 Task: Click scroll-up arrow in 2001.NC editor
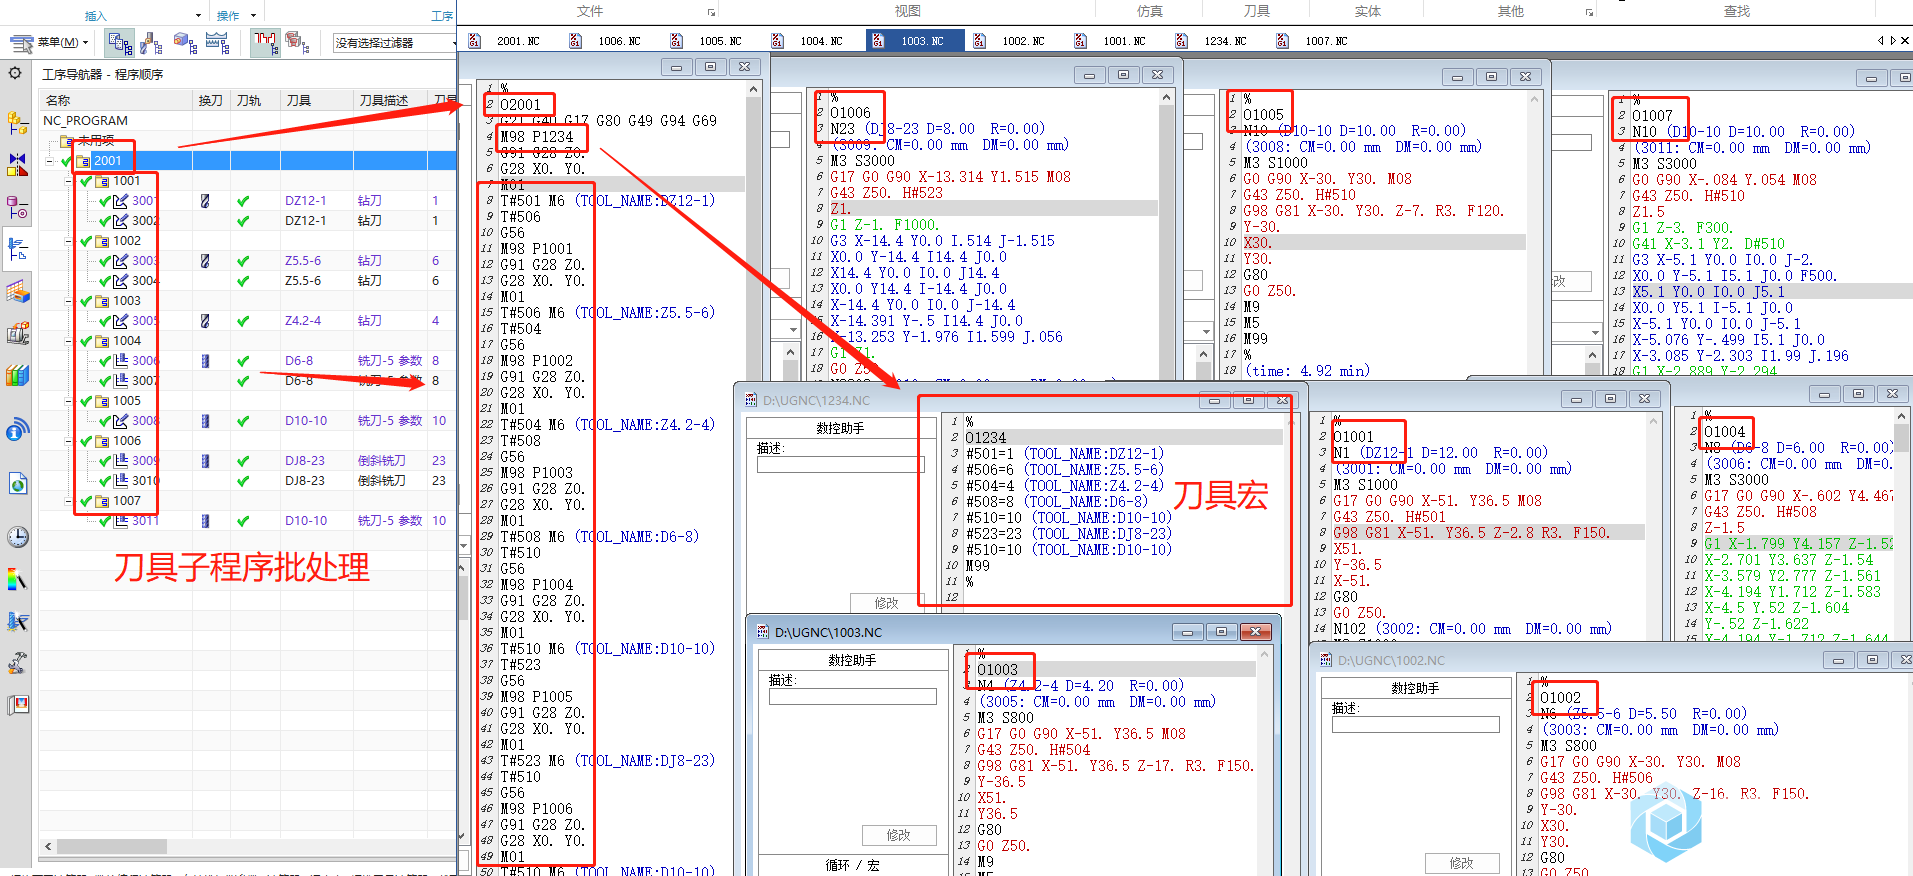(755, 89)
